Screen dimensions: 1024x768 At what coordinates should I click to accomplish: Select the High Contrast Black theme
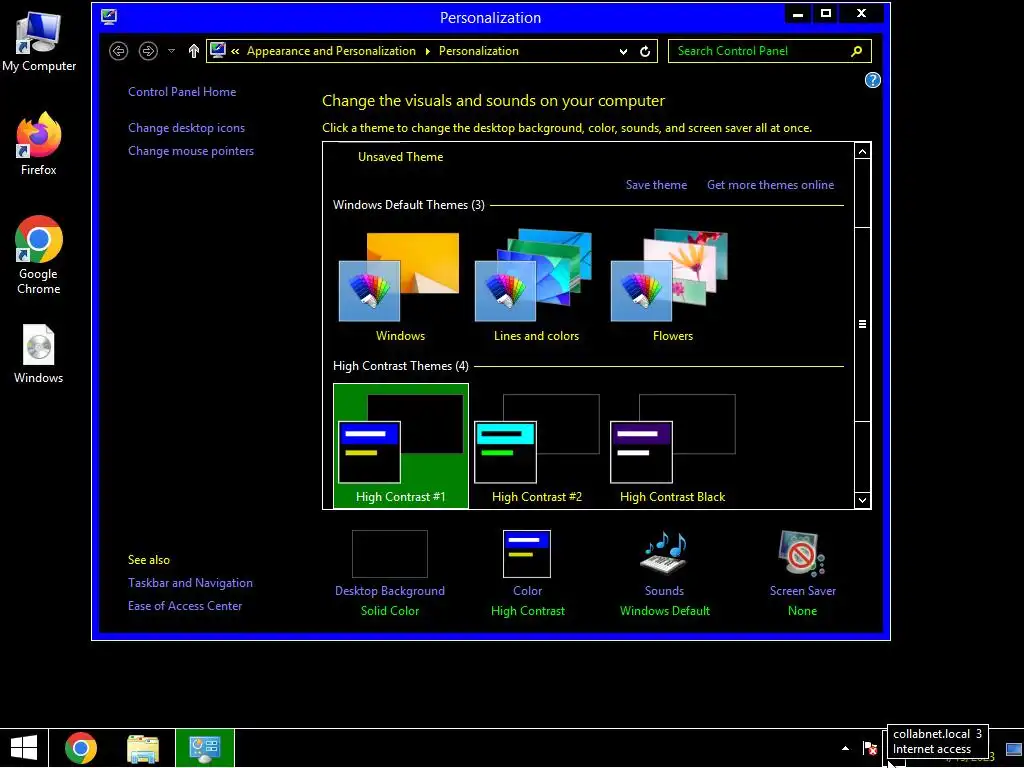[673, 446]
